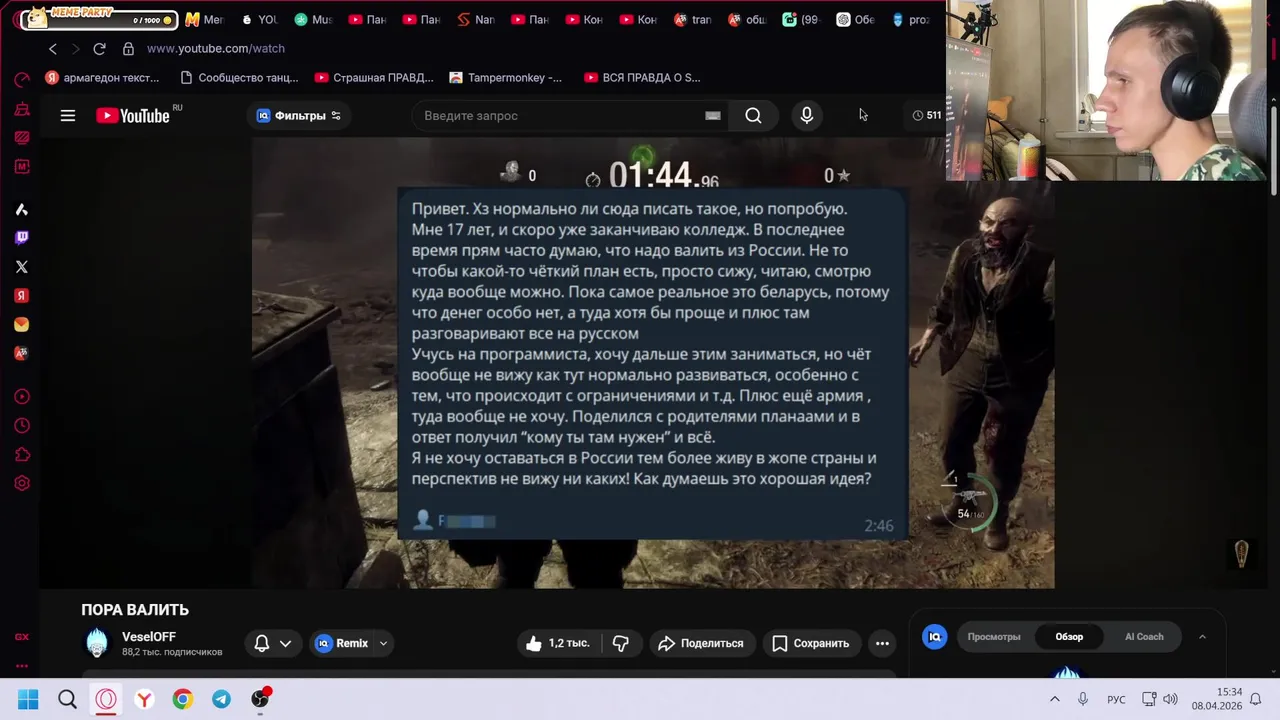Viewport: 1280px width, 720px height.
Task: Open the VeselOFF channel avatar
Action: click(x=97, y=643)
